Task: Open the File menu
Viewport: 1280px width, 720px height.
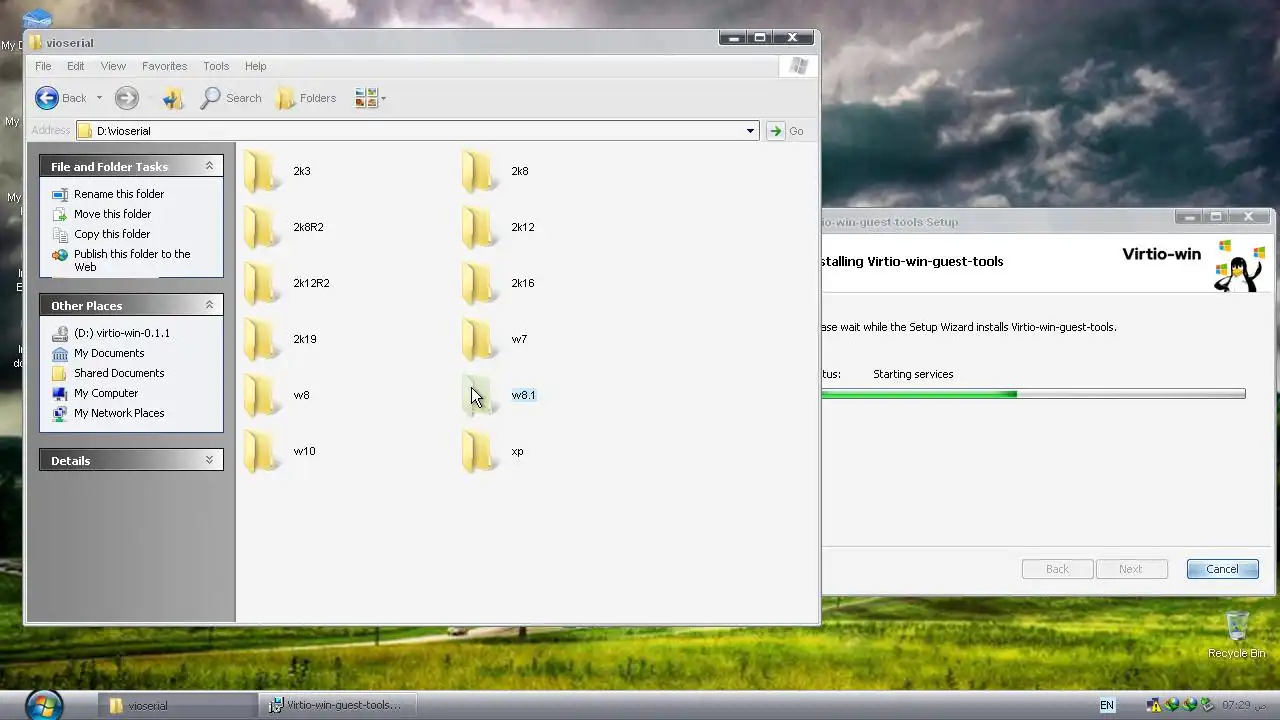Action: 43,66
